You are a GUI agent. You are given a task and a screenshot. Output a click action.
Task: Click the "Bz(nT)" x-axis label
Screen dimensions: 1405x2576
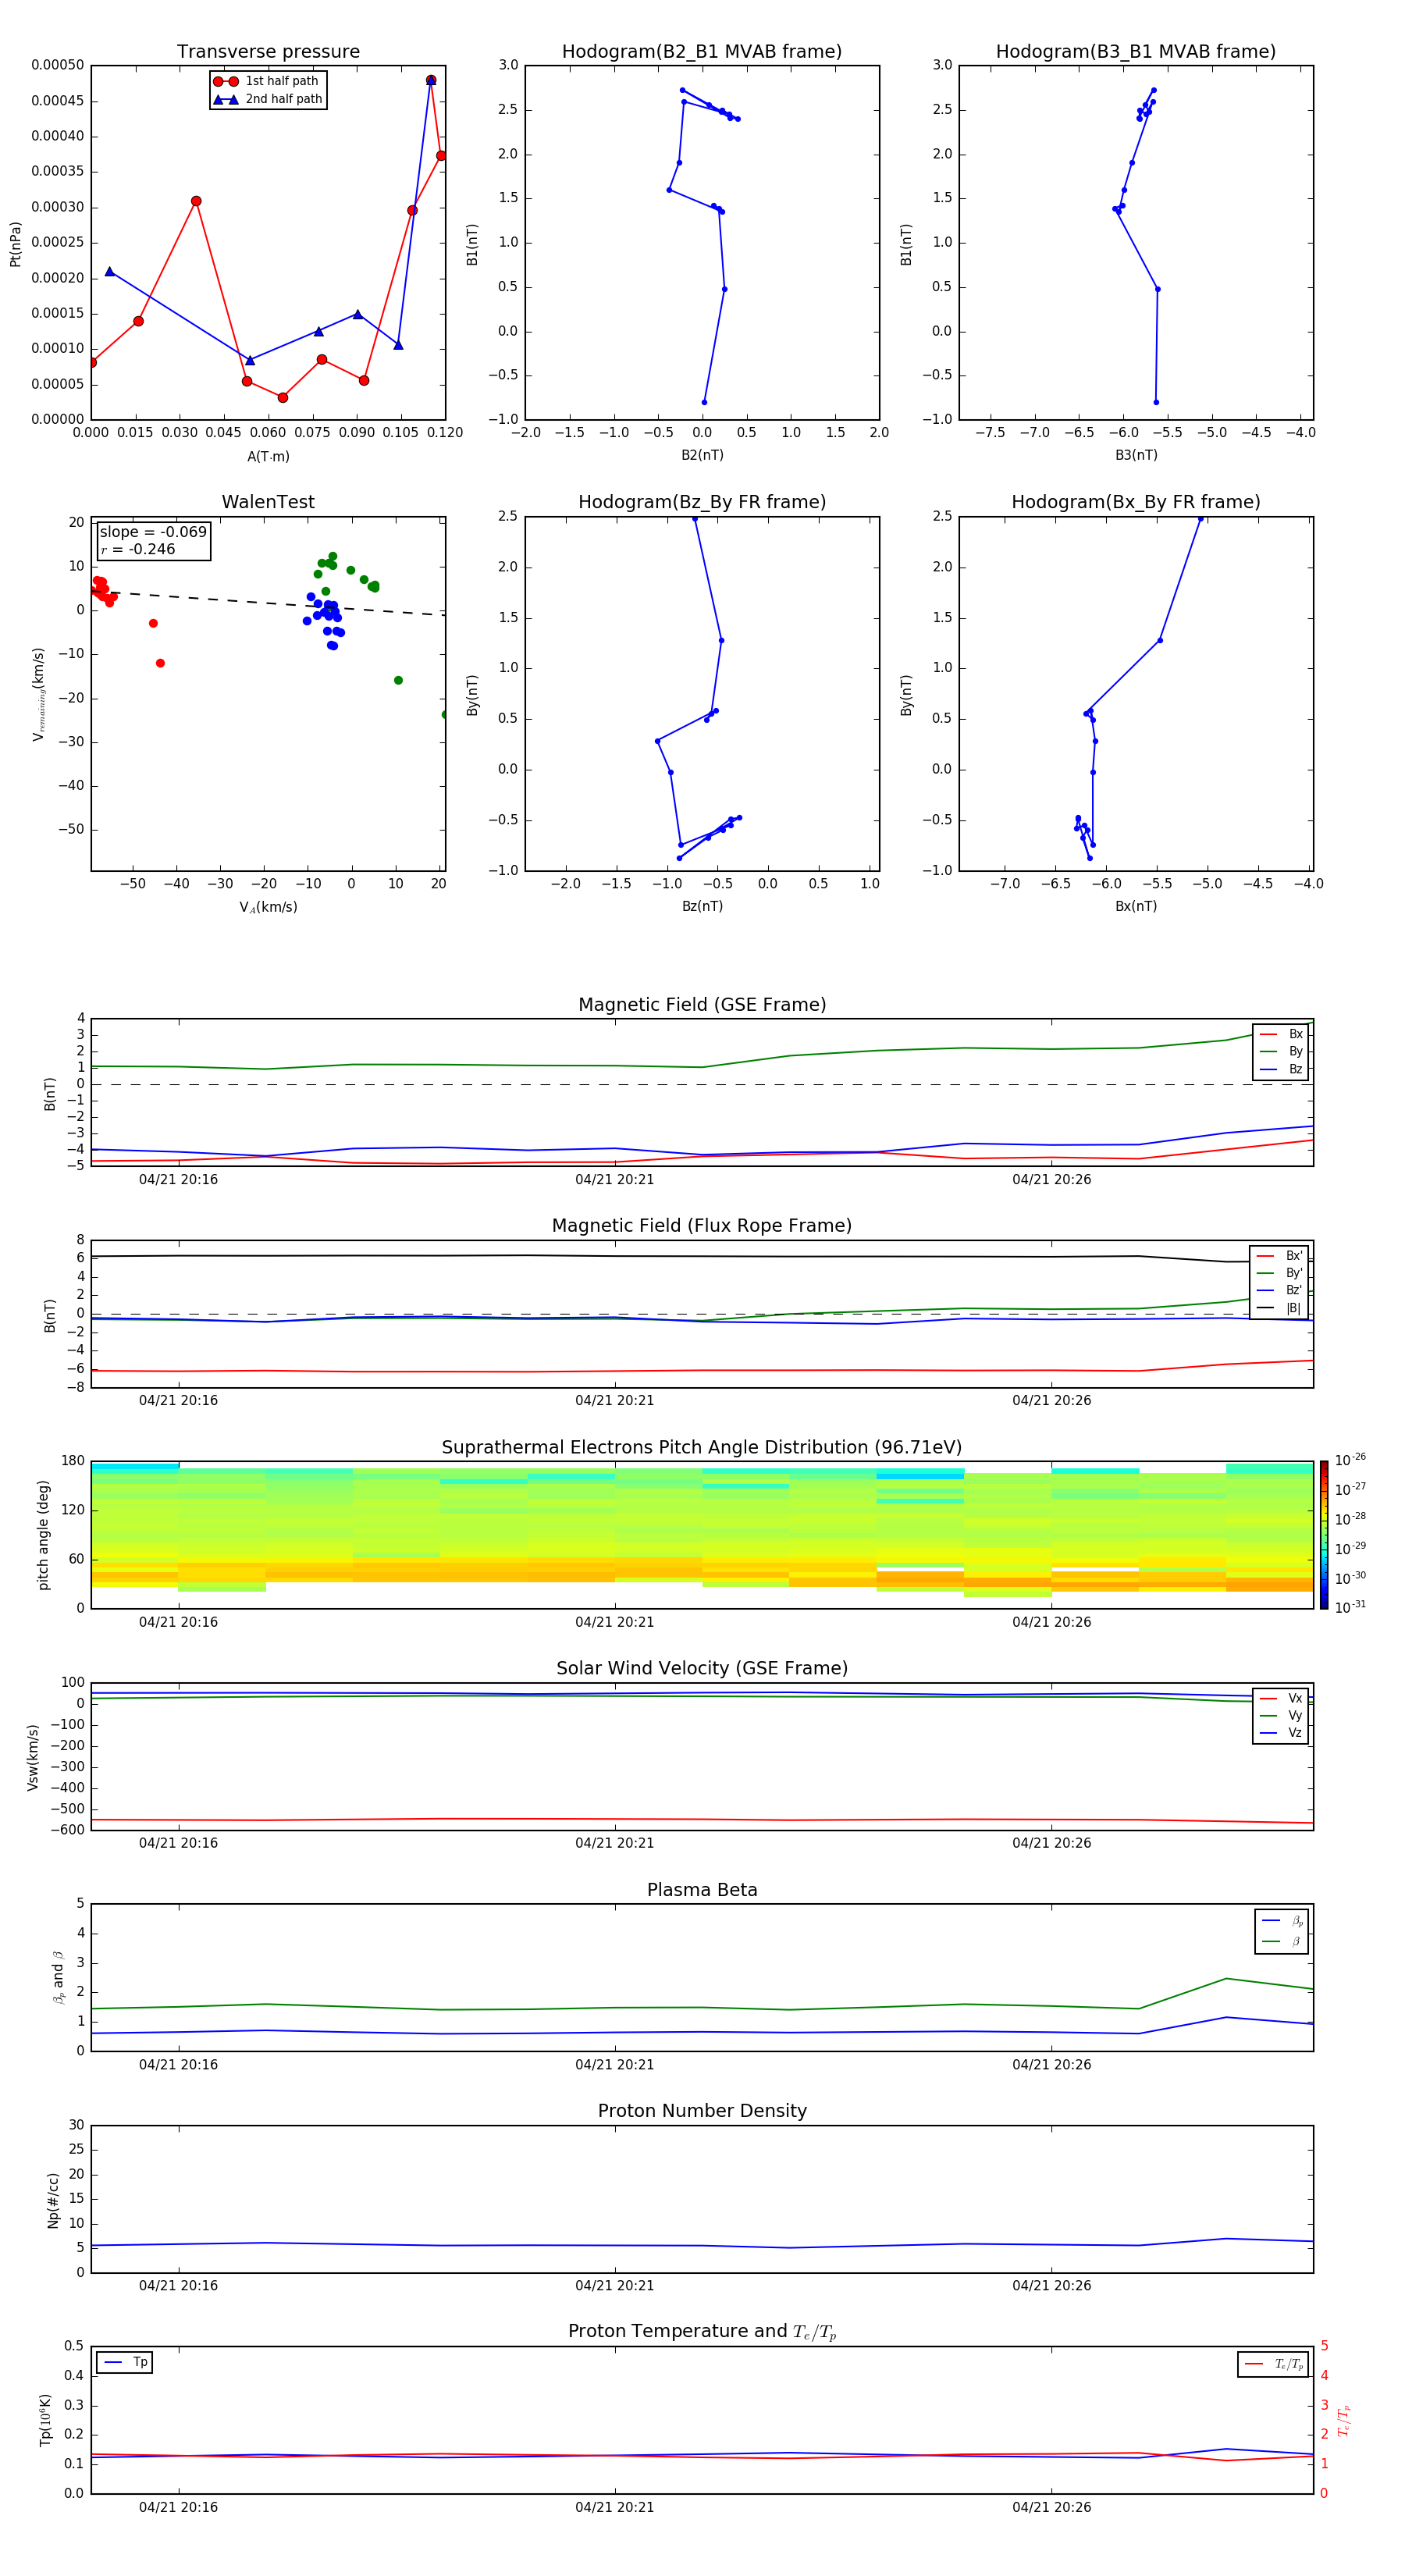(702, 906)
